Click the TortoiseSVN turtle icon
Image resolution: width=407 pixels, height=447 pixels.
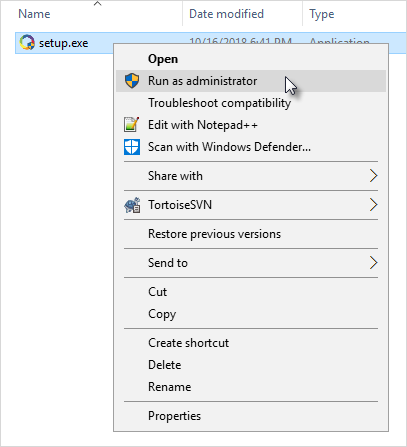(132, 205)
